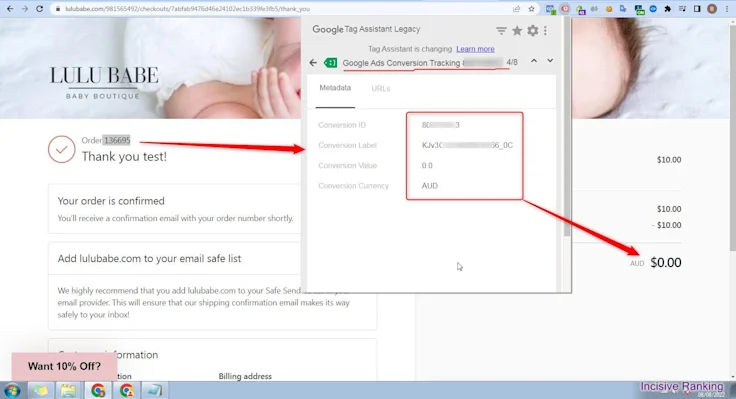Share this page via address bar icon
The width and height of the screenshot is (736, 399).
tap(516, 9)
